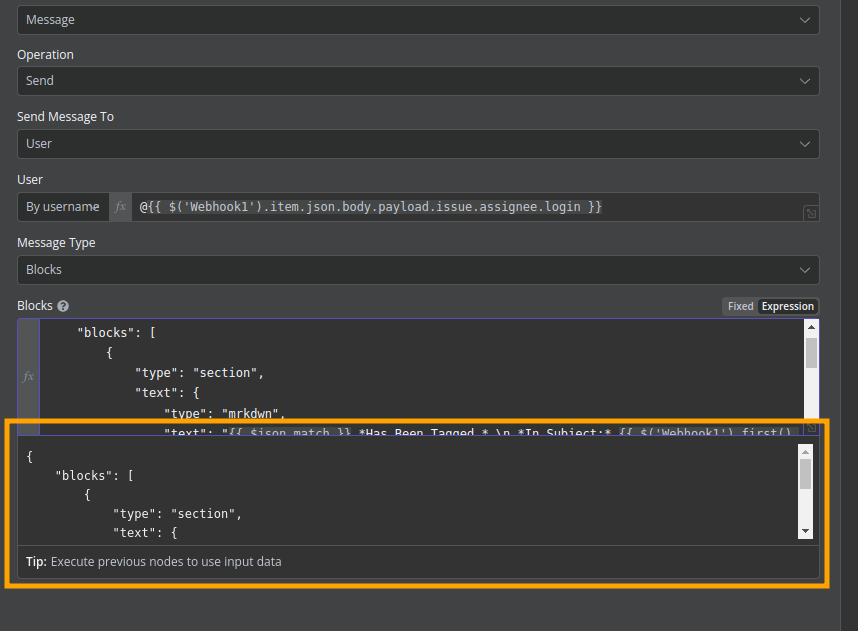
Task: Click the Message Type label
Action: click(56, 242)
